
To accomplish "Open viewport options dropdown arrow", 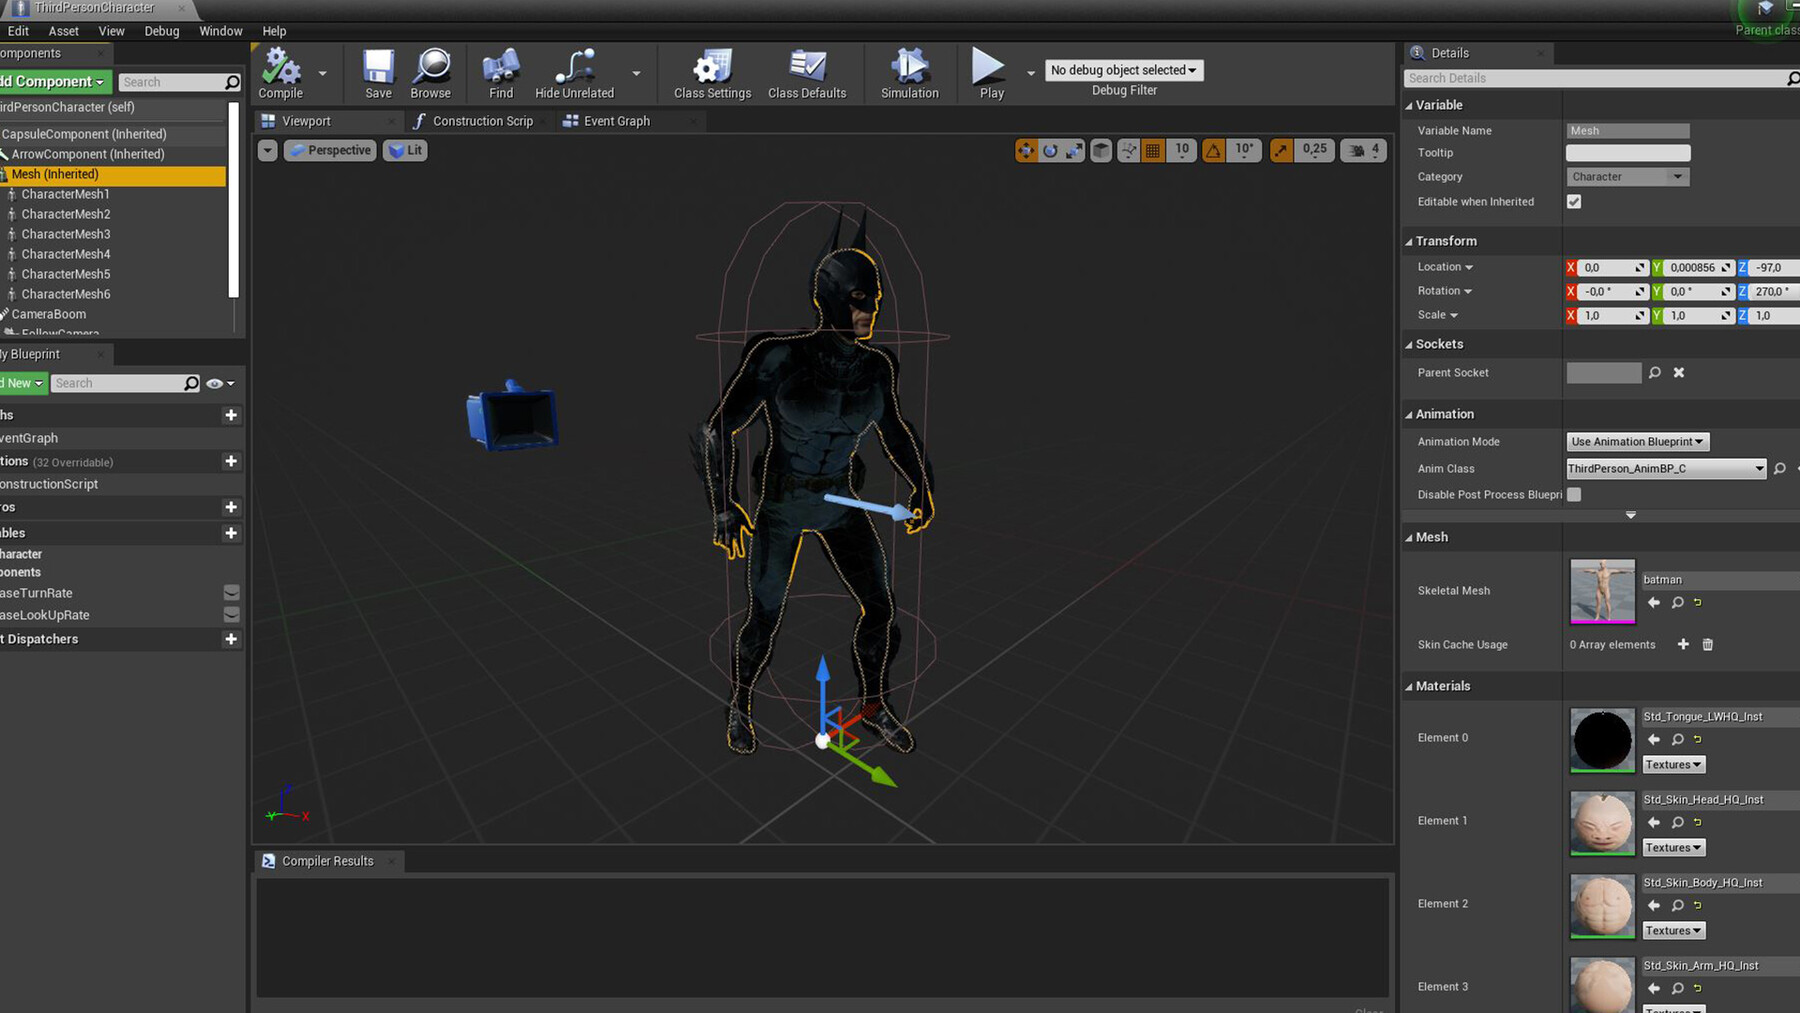I will (267, 151).
